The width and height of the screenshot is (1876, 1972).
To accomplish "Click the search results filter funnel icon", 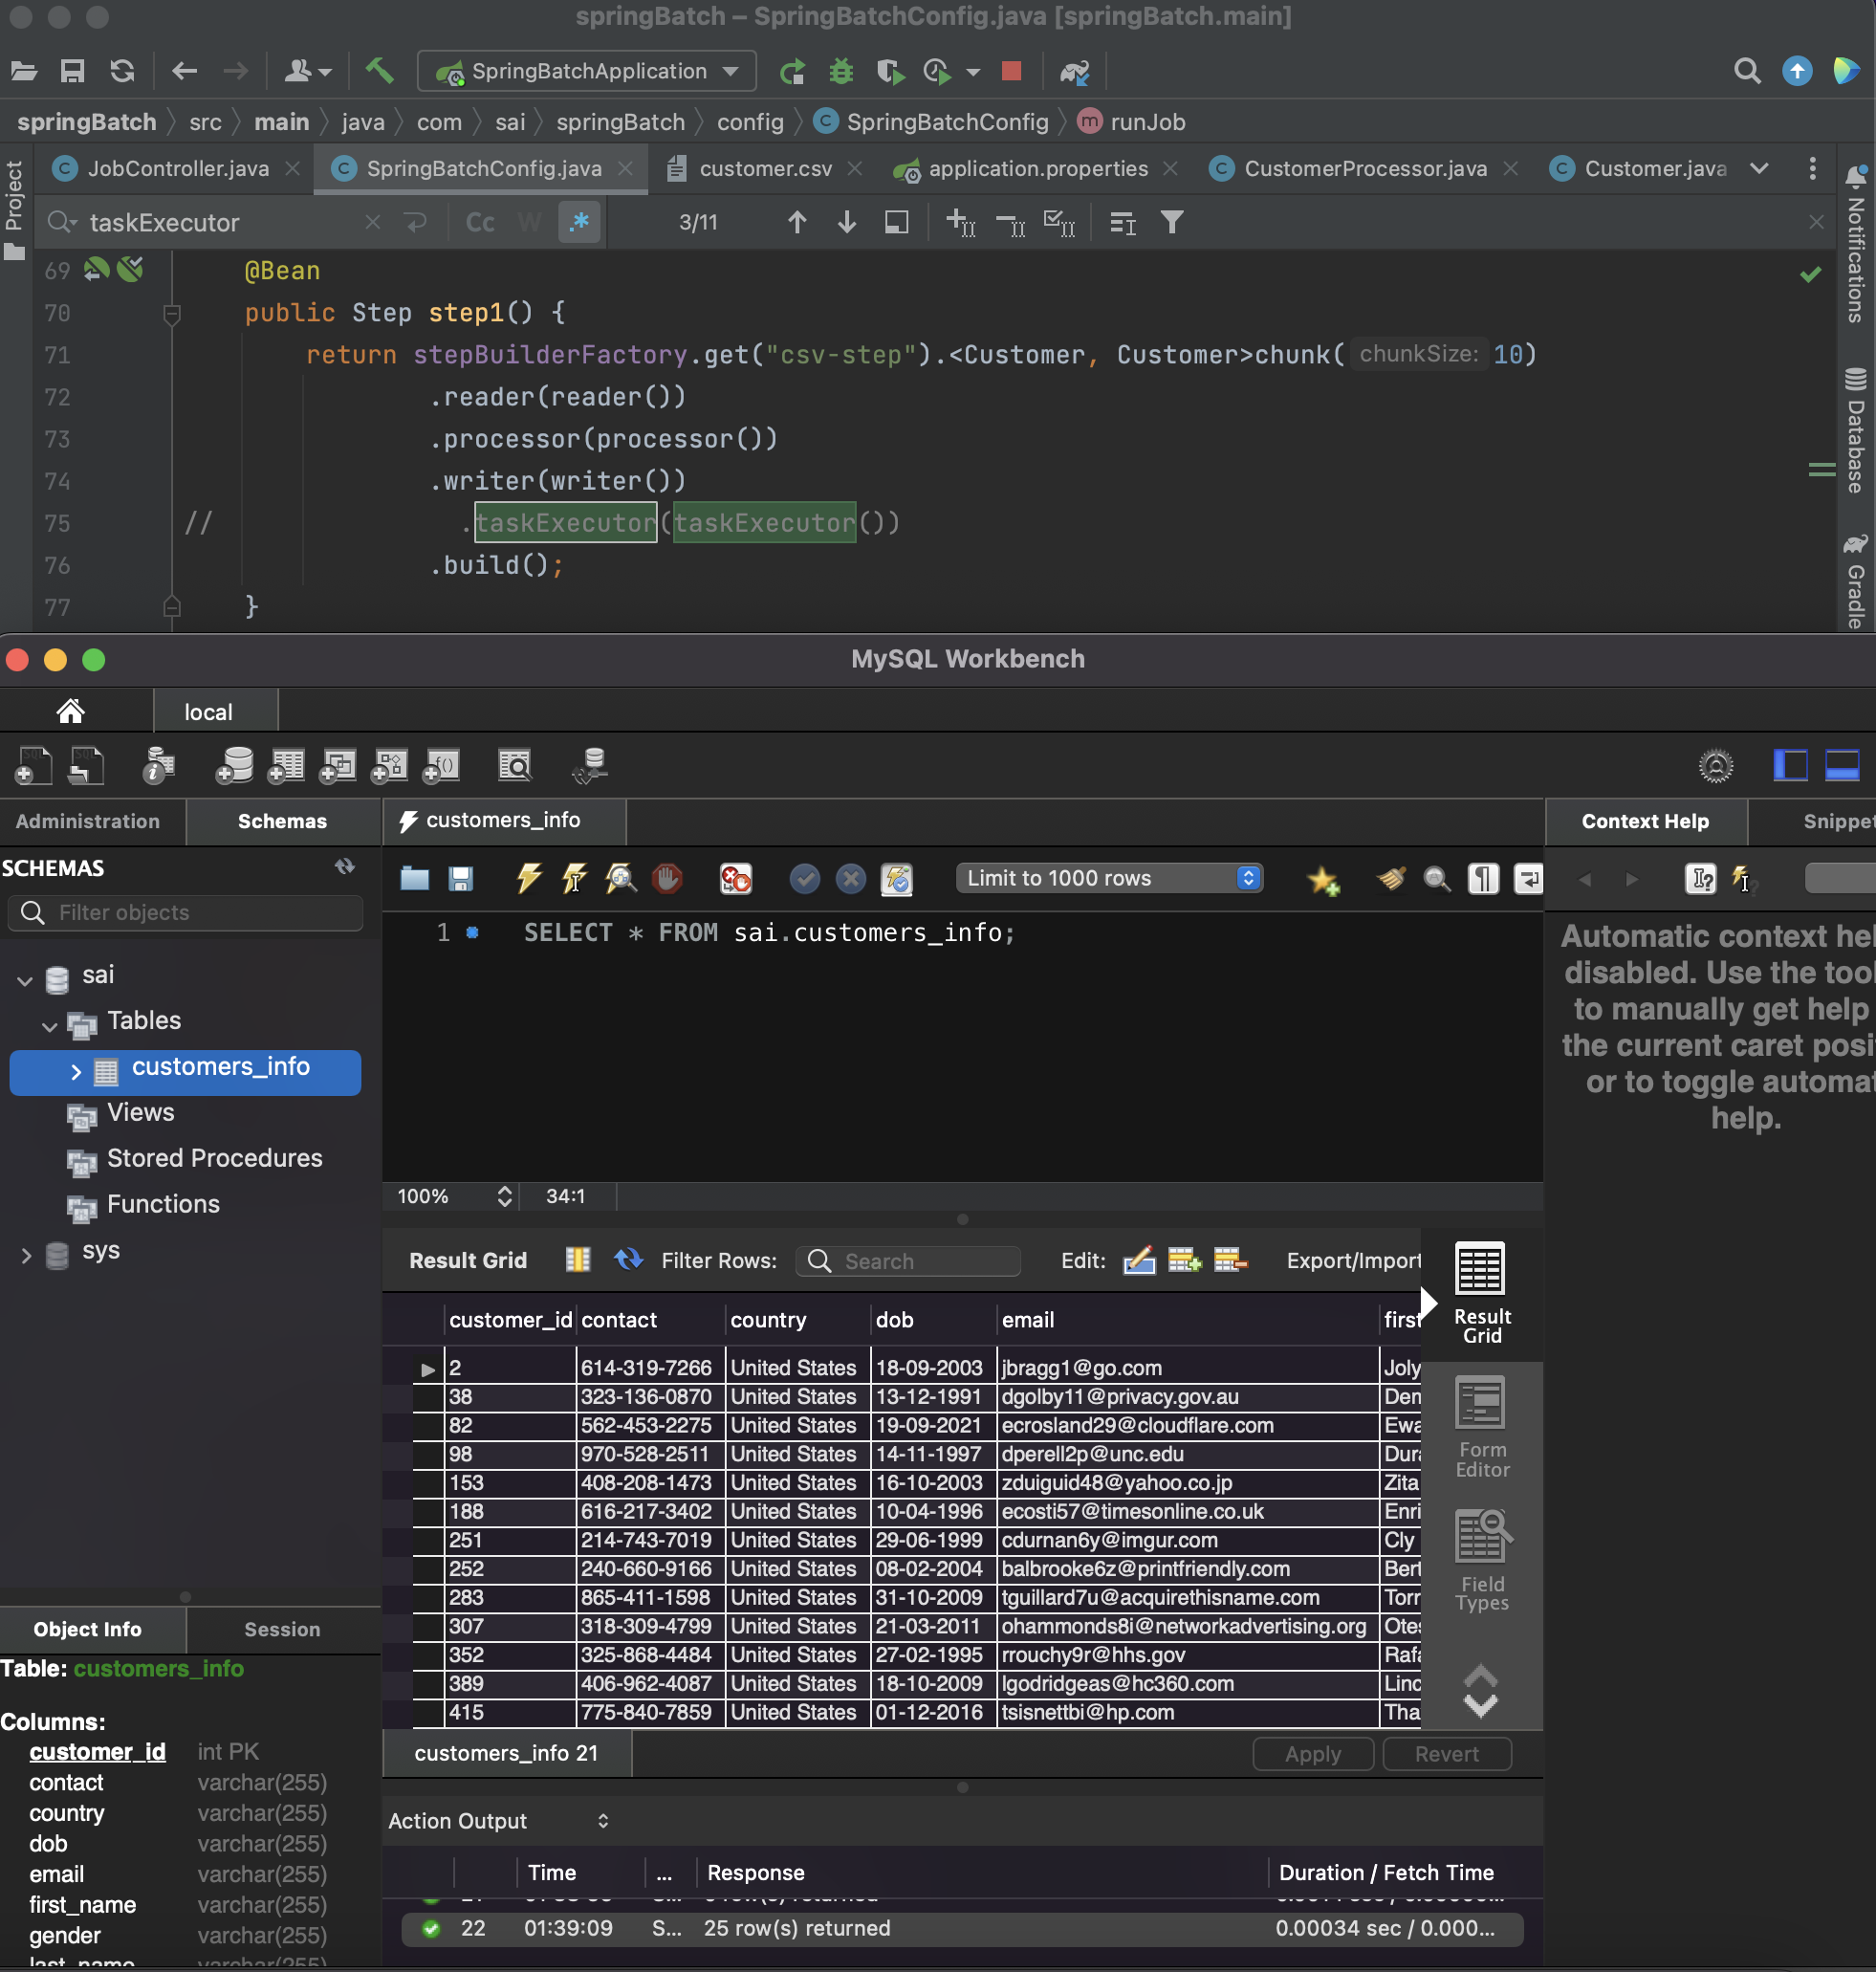I will [x=1172, y=222].
